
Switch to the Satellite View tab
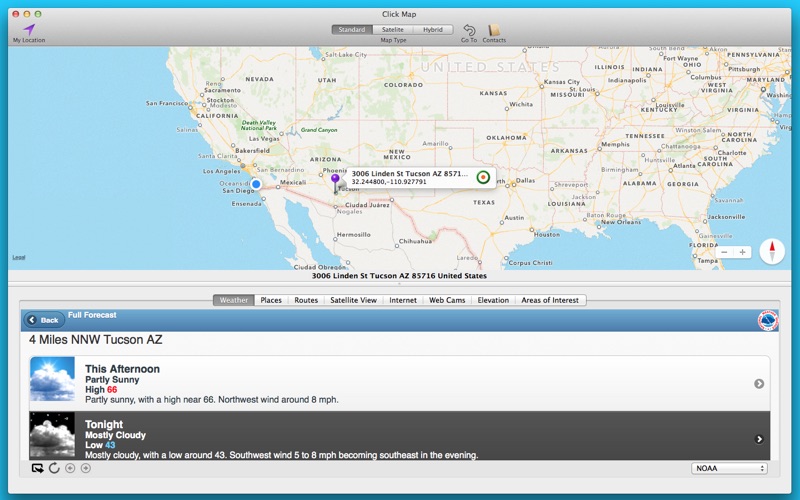354,300
